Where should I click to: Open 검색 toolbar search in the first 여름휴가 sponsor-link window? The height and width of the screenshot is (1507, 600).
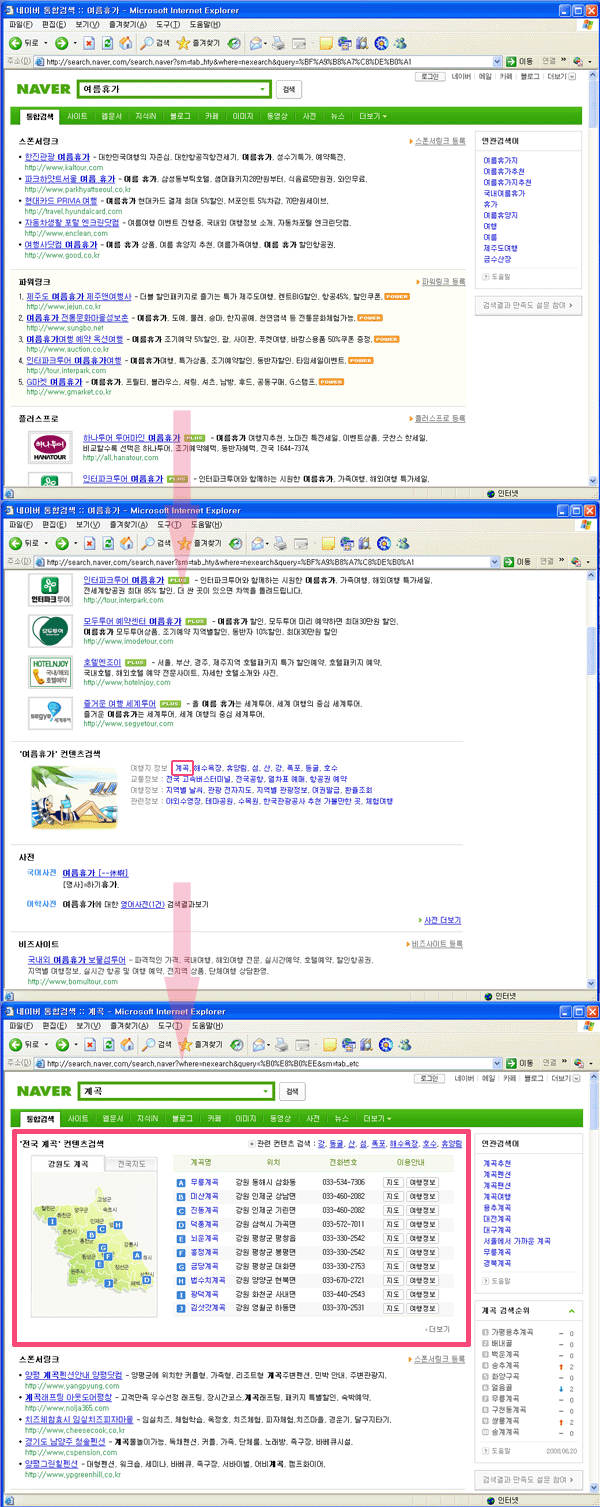pos(155,43)
